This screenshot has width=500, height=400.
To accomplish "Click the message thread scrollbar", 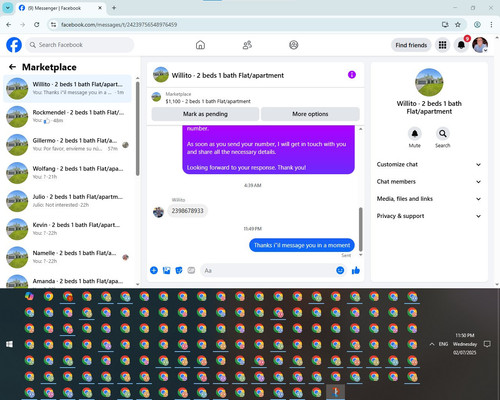I will 360,229.
